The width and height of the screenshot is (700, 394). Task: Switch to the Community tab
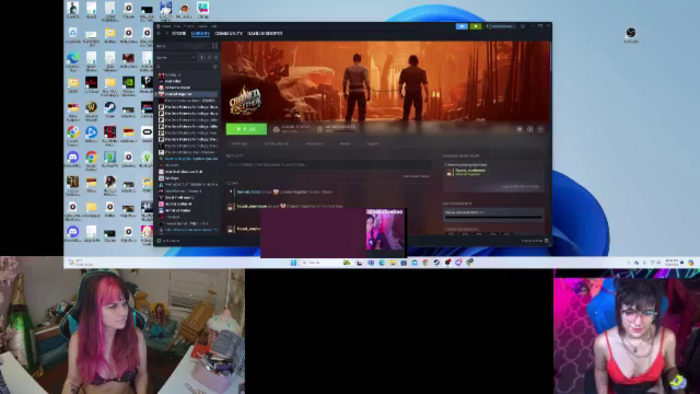[228, 33]
